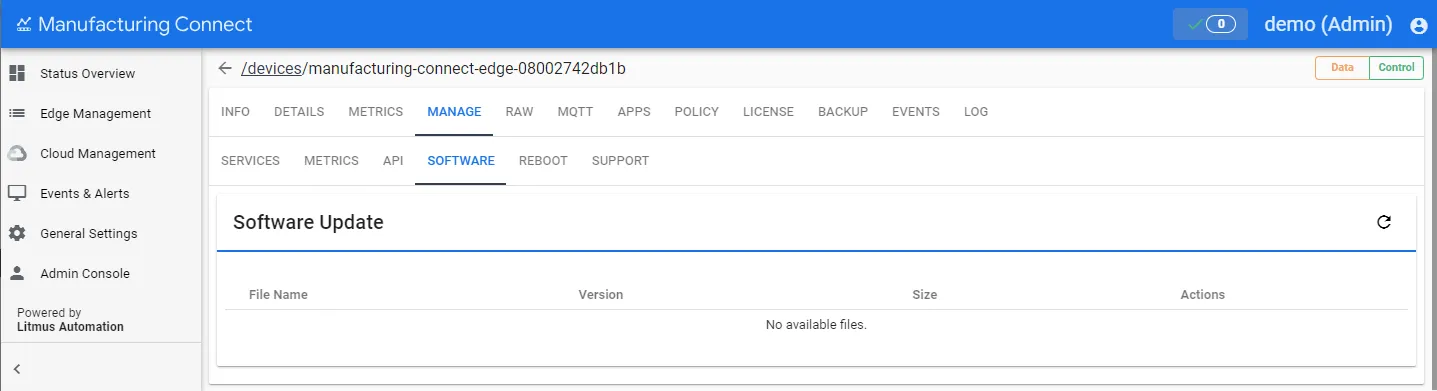Viewport: 1437px width, 391px height.
Task: Switch to the SUPPORT sub-tab
Action: pyautogui.click(x=620, y=161)
